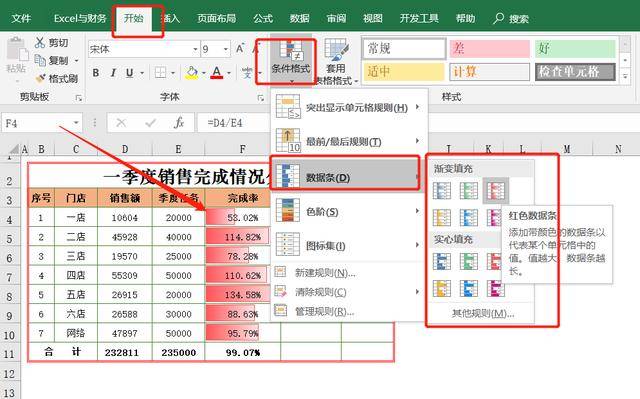This screenshot has width=640, height=399.
Task: Click the Cut (剪切) scissors icon
Action: click(40, 42)
